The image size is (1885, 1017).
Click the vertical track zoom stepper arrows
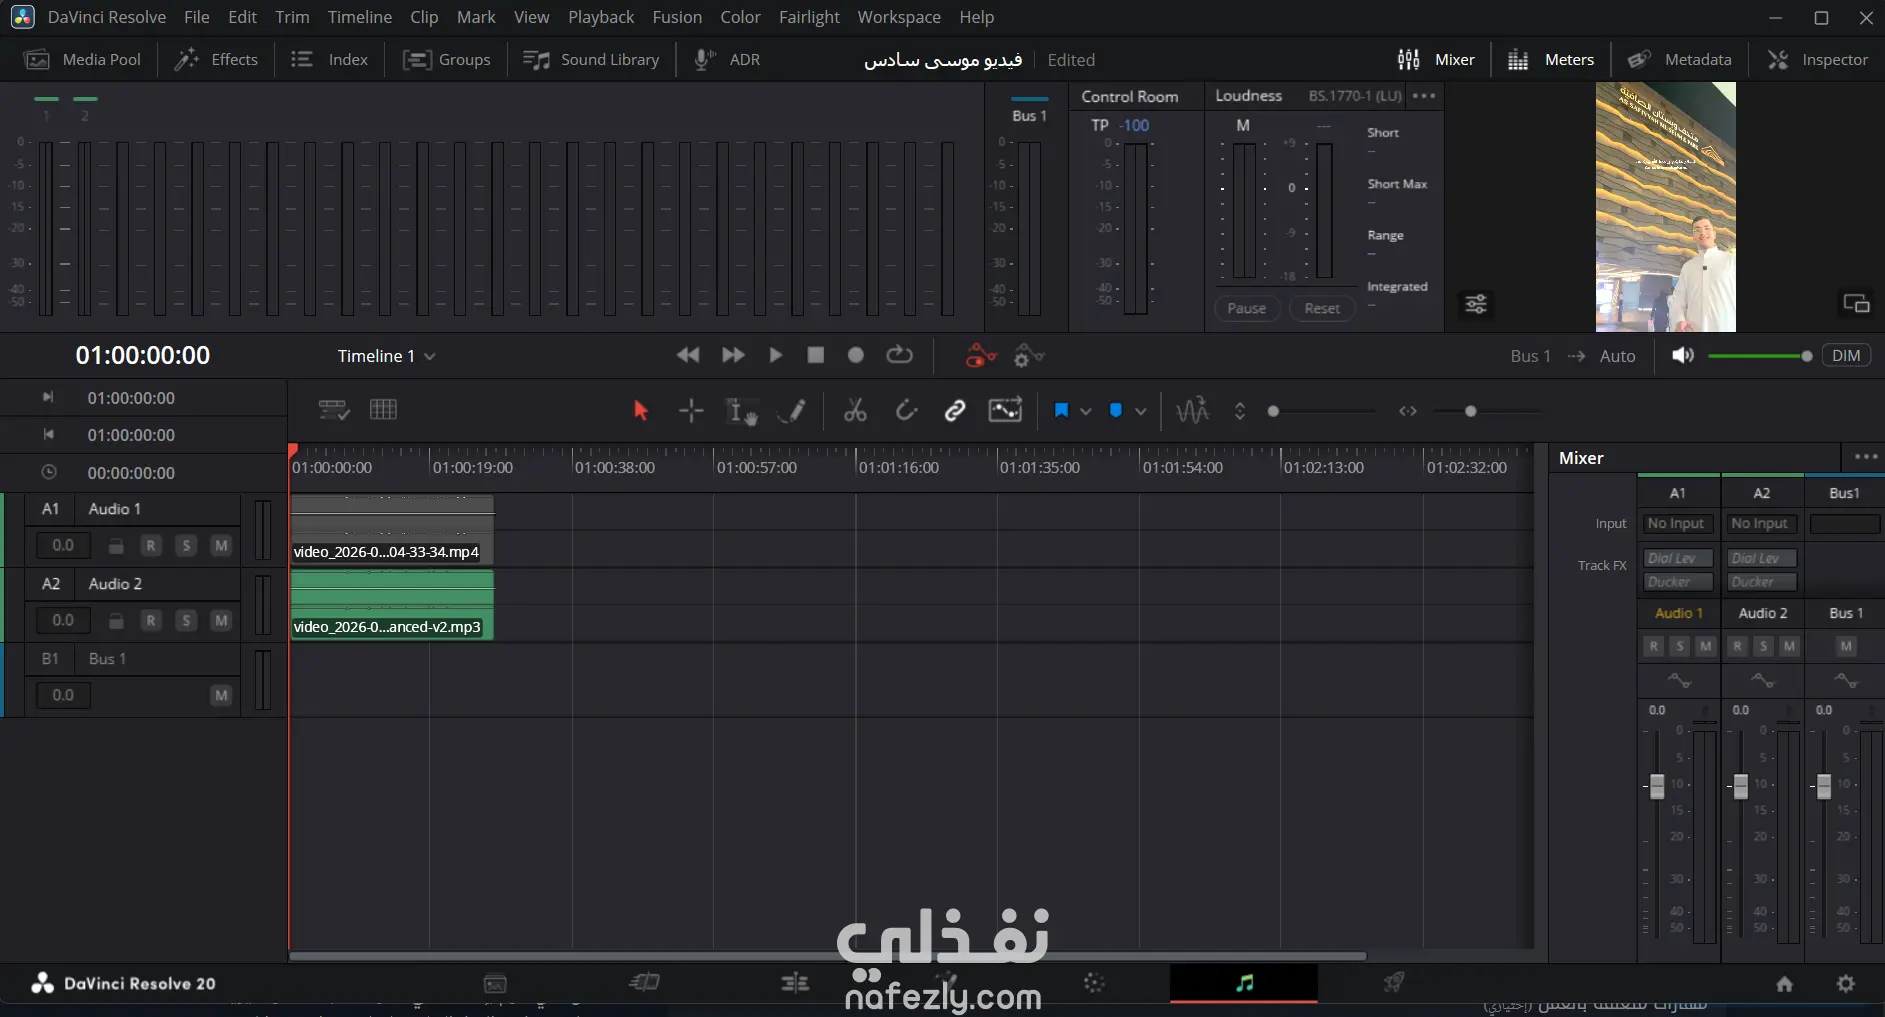tap(1240, 411)
